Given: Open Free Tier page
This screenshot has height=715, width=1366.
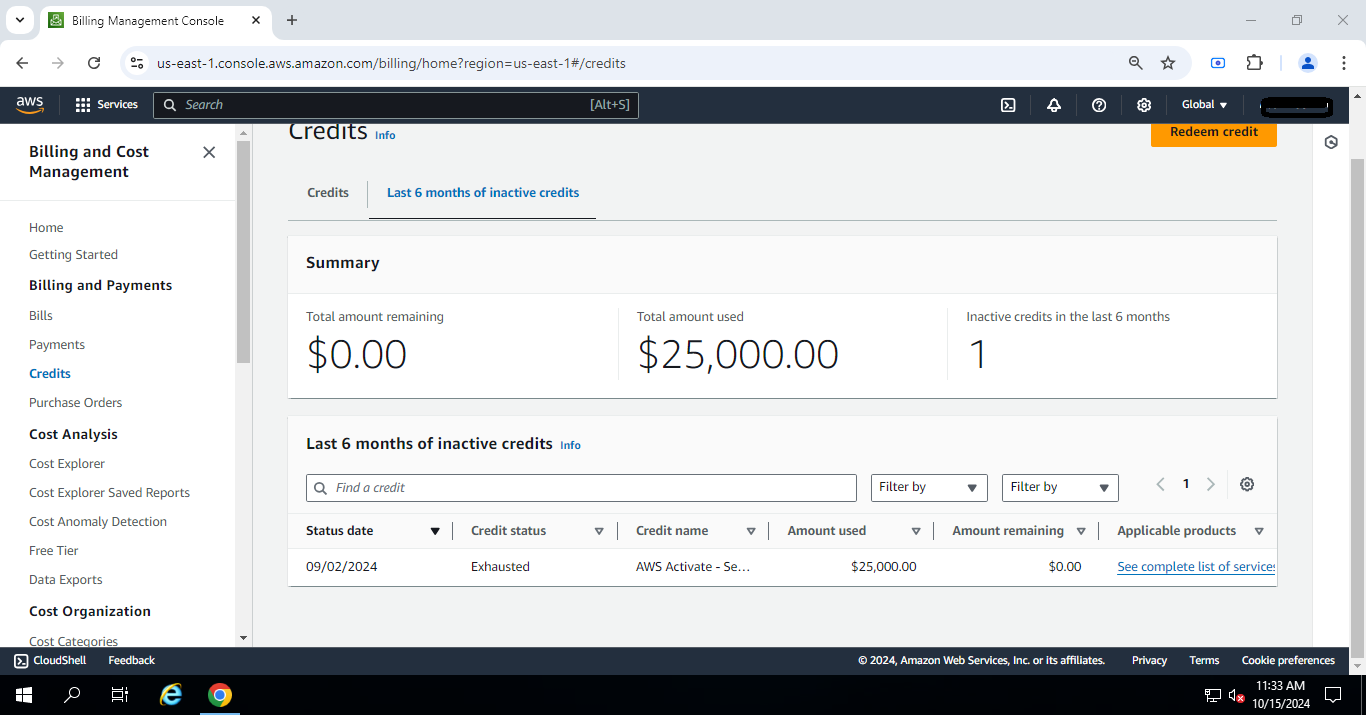Looking at the screenshot, I should pyautogui.click(x=54, y=551).
